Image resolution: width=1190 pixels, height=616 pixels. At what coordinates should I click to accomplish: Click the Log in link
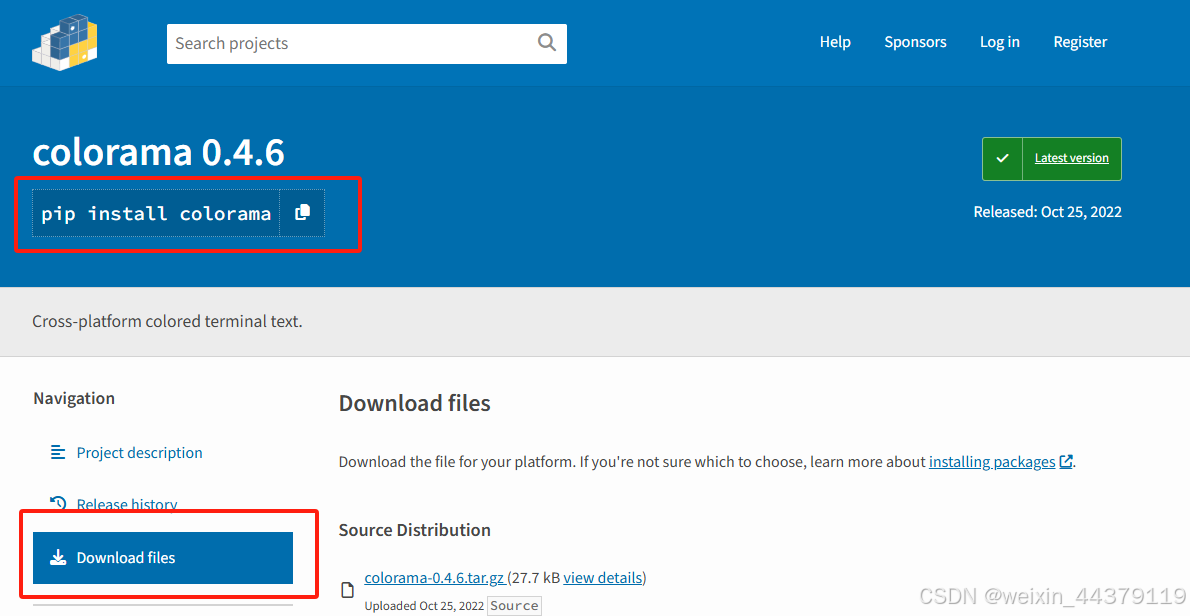pyautogui.click(x=999, y=42)
